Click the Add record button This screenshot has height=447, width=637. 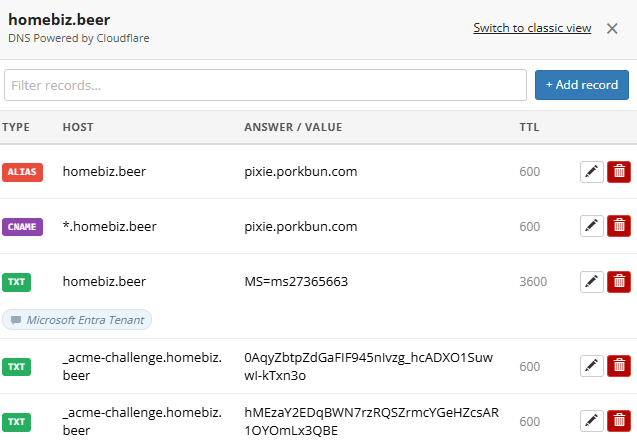(x=582, y=85)
